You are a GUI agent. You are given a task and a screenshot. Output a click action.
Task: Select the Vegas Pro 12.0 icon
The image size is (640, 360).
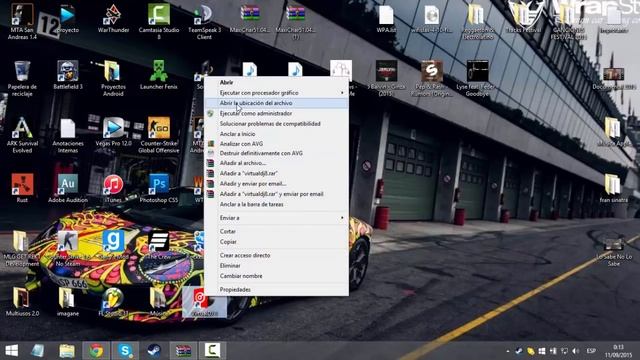[x=113, y=132]
